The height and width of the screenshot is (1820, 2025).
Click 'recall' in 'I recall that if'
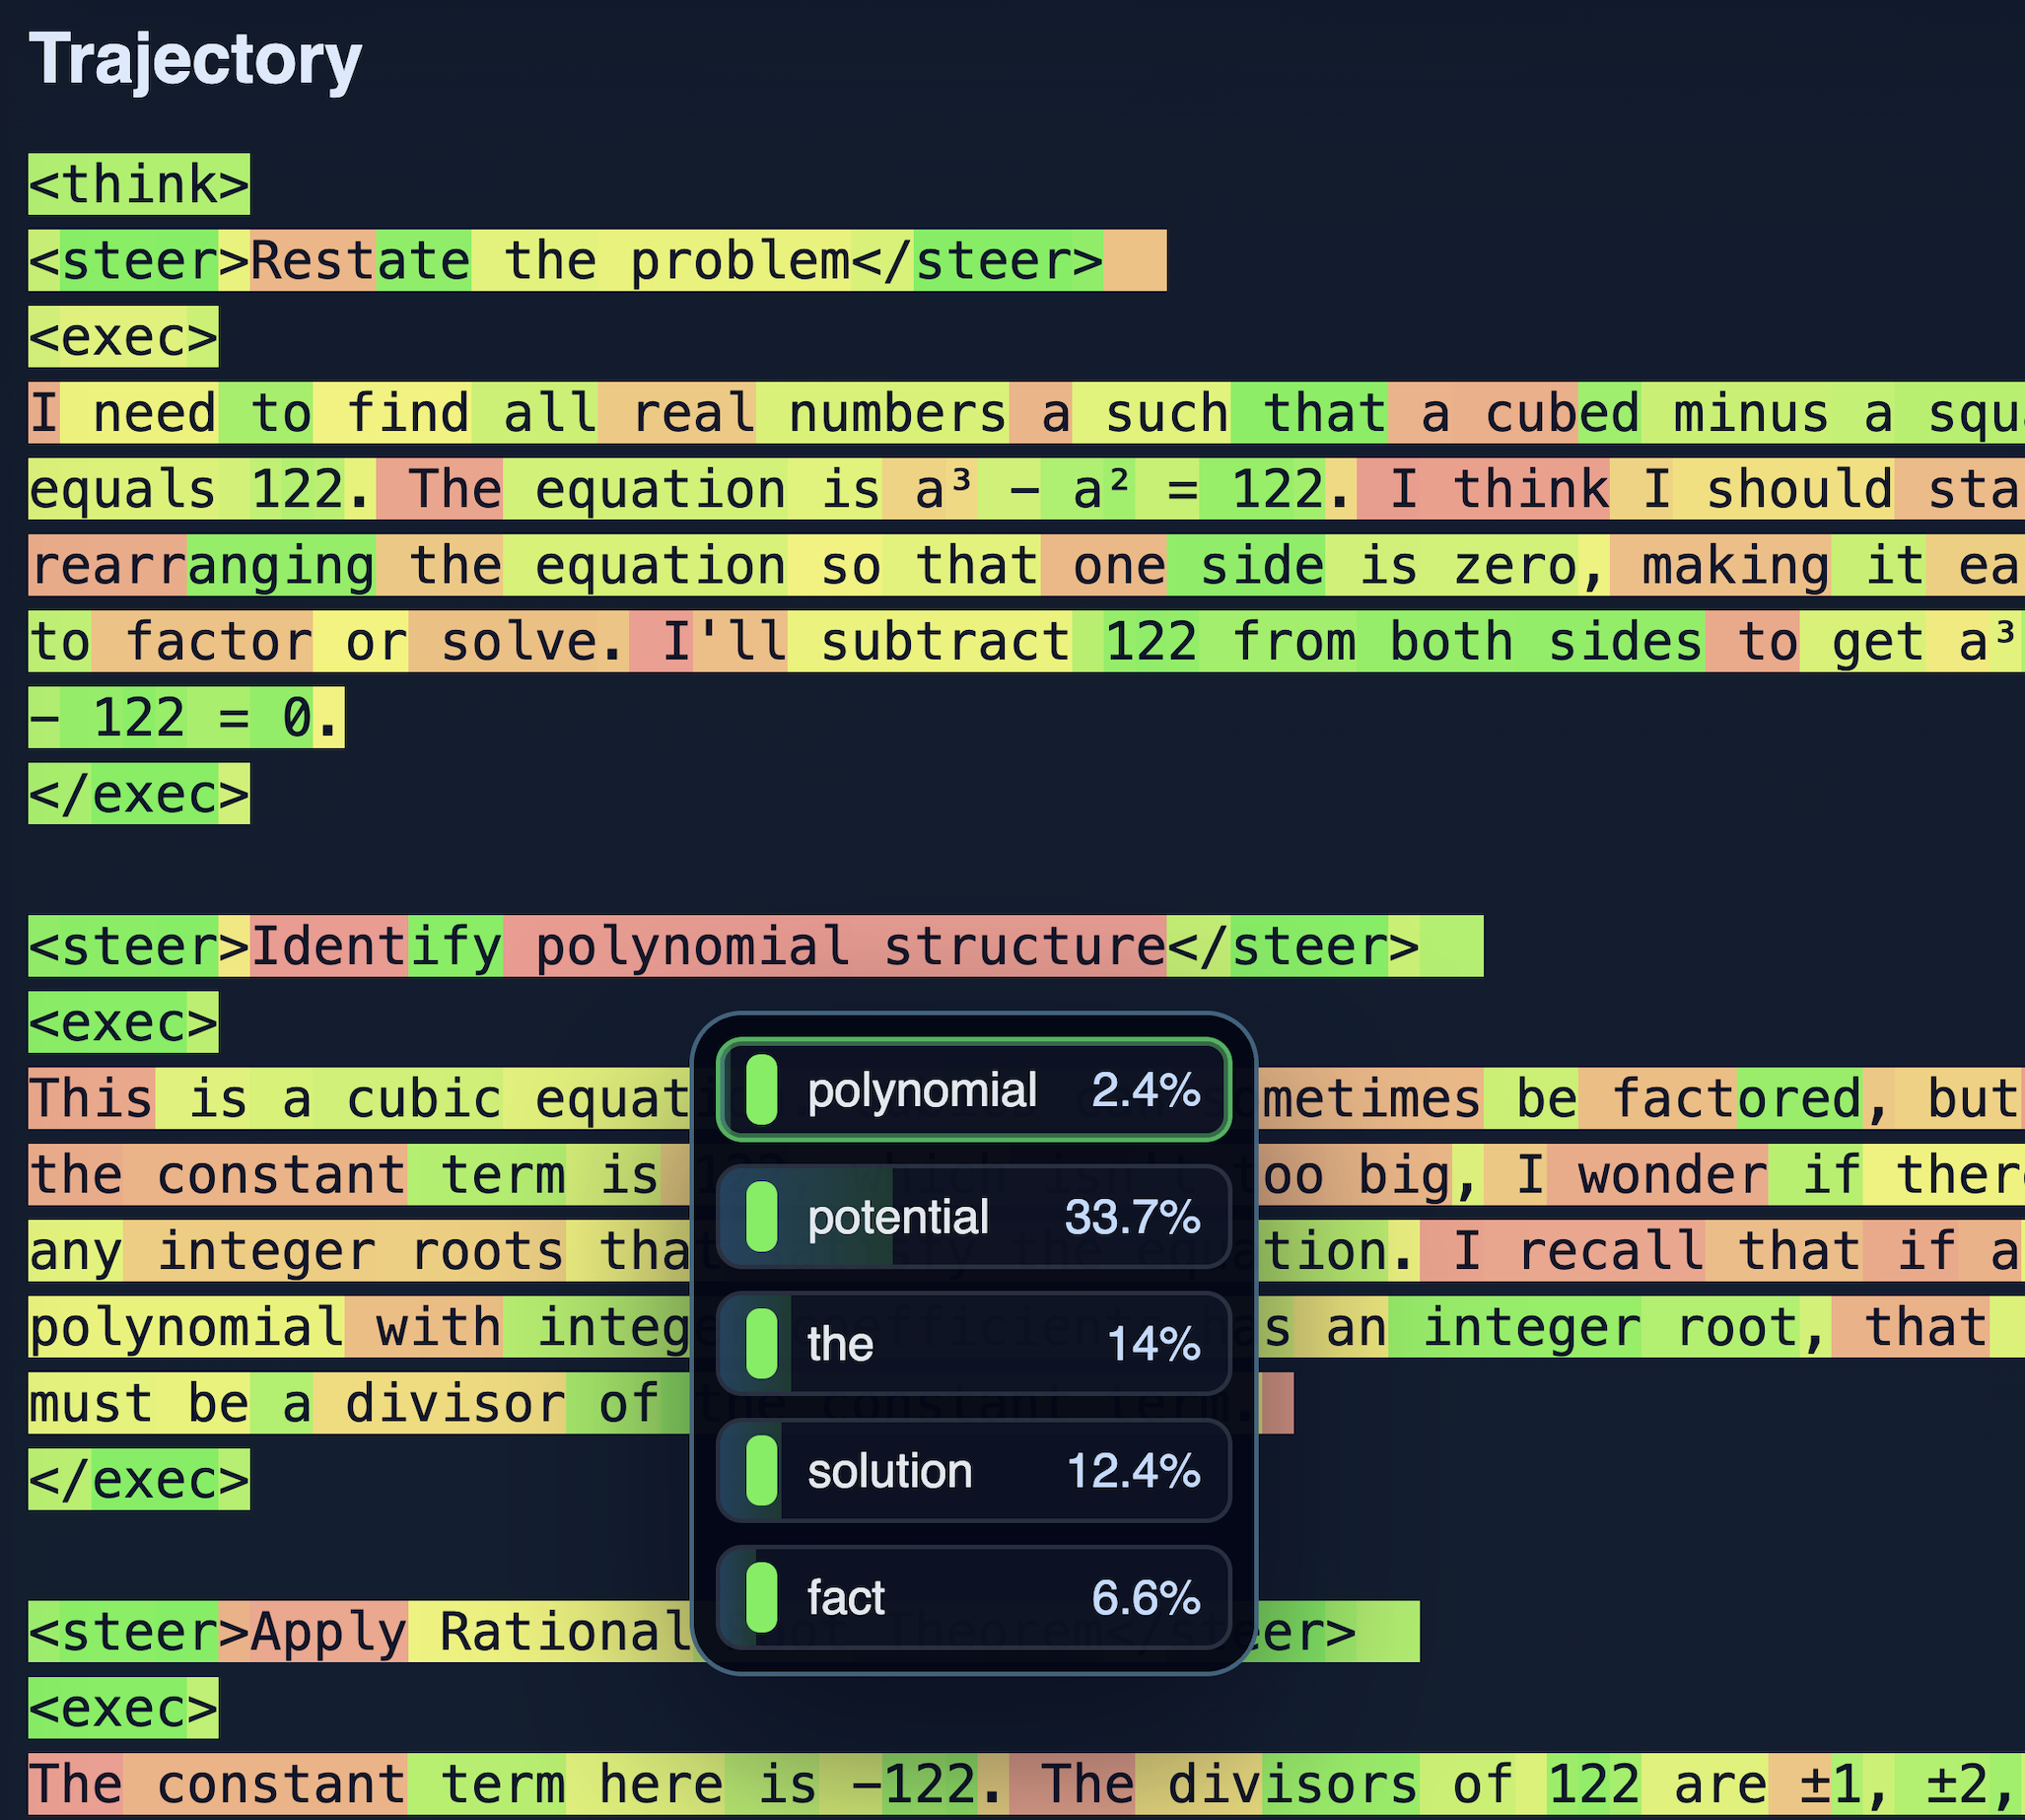tap(1610, 1252)
